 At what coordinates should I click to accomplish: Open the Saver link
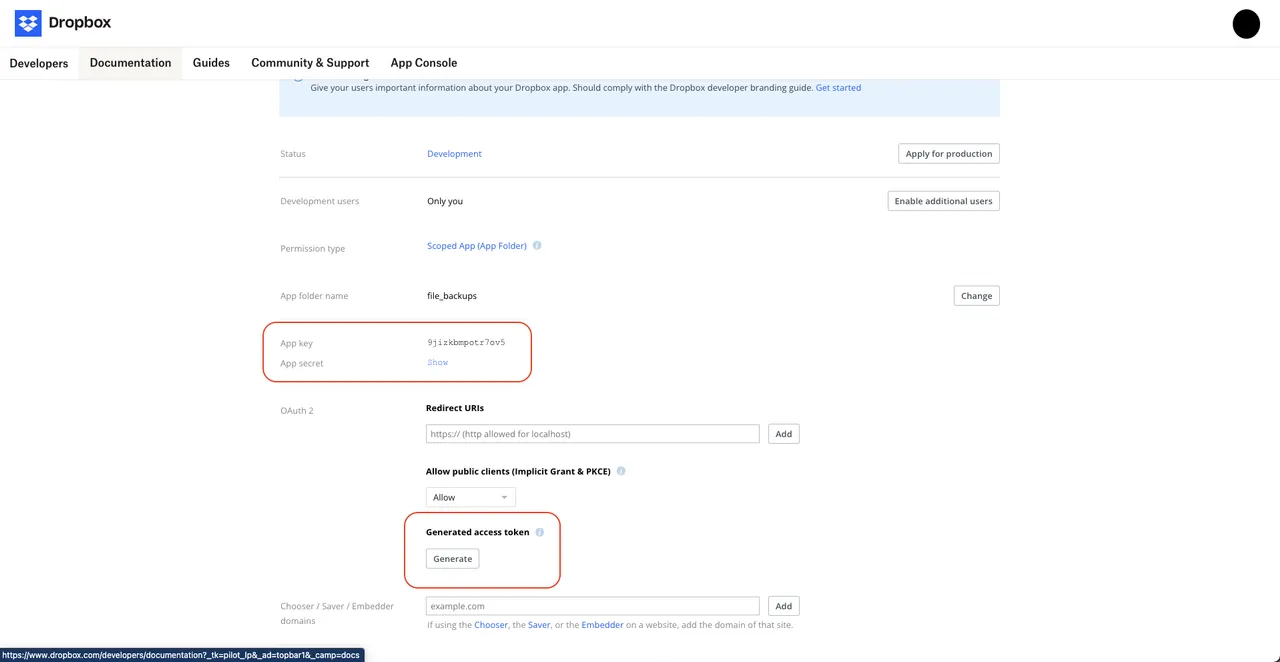point(539,625)
